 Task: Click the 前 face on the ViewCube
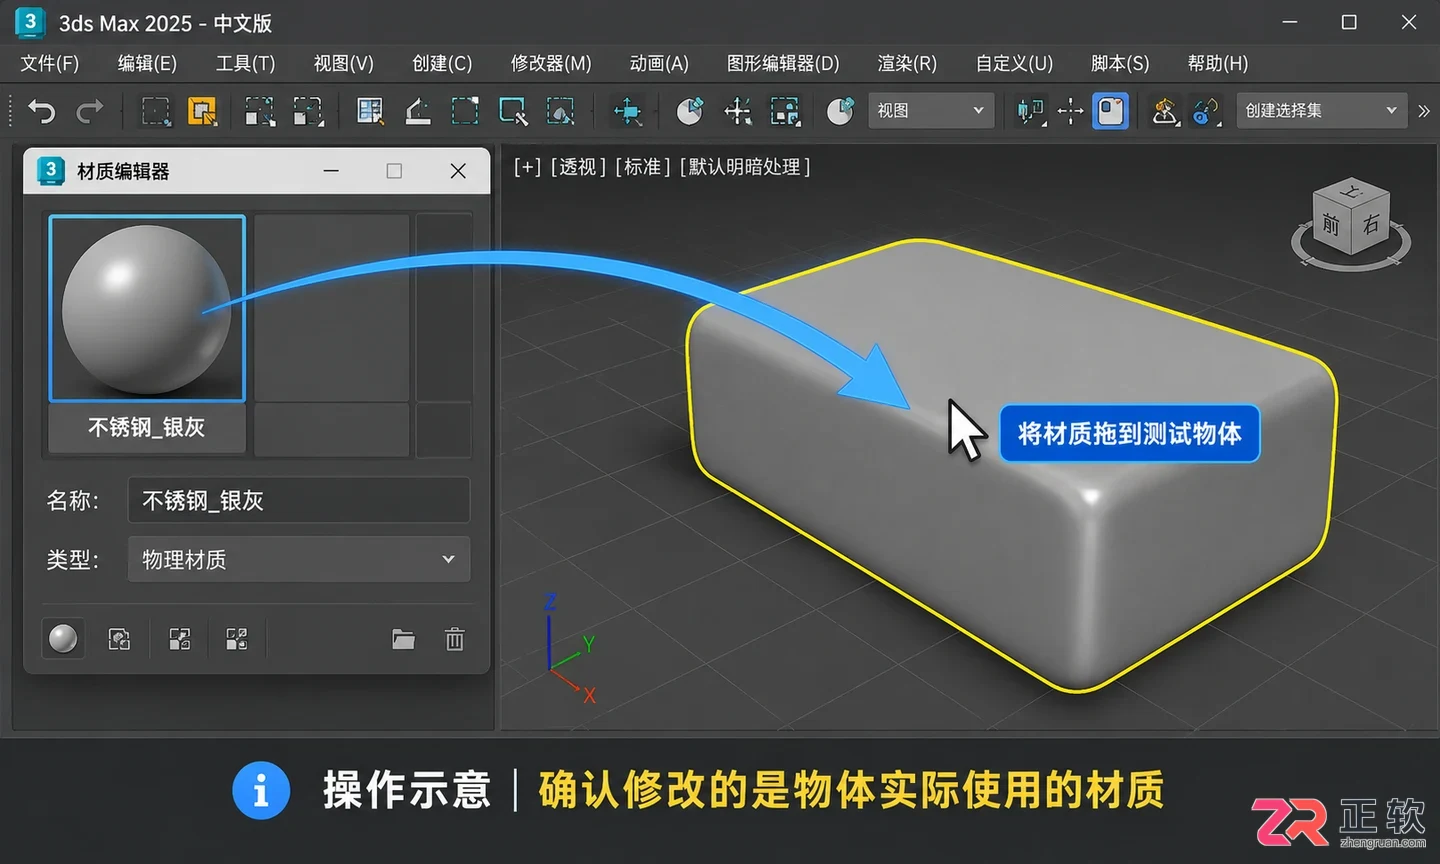1331,224
